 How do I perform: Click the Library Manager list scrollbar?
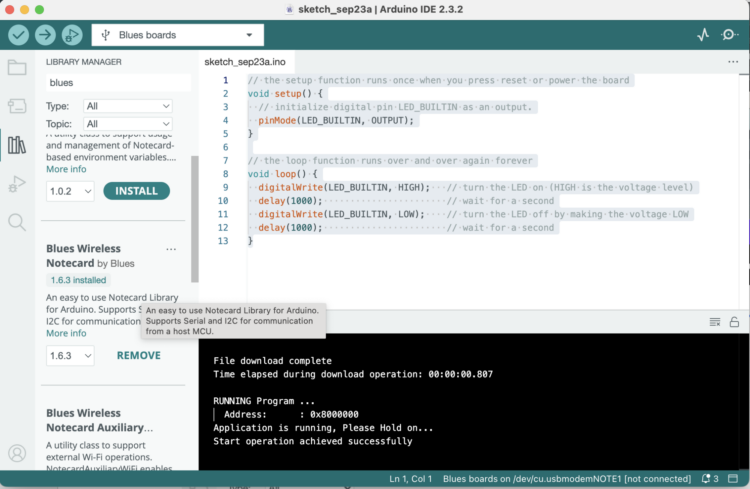tap(195, 219)
